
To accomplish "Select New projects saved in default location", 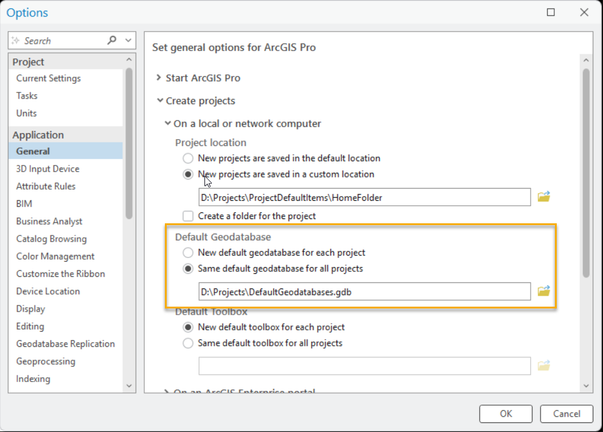I will coord(188,158).
